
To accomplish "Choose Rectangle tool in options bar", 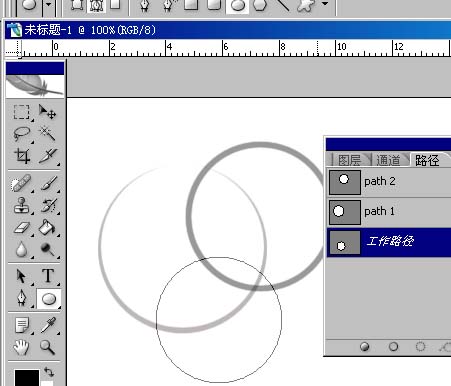I will 191,5.
